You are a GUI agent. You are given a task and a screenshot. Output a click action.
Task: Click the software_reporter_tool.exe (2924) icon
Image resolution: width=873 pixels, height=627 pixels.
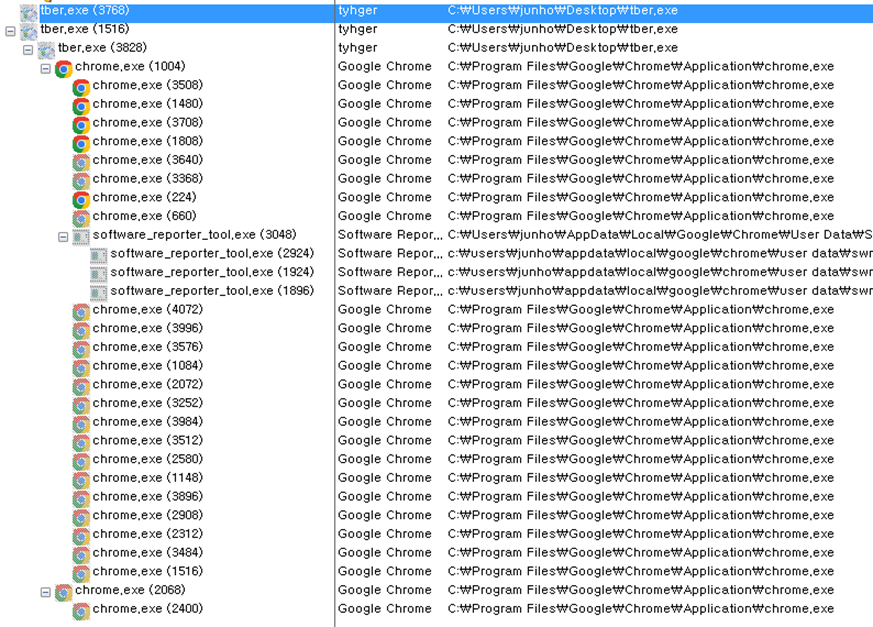(99, 256)
